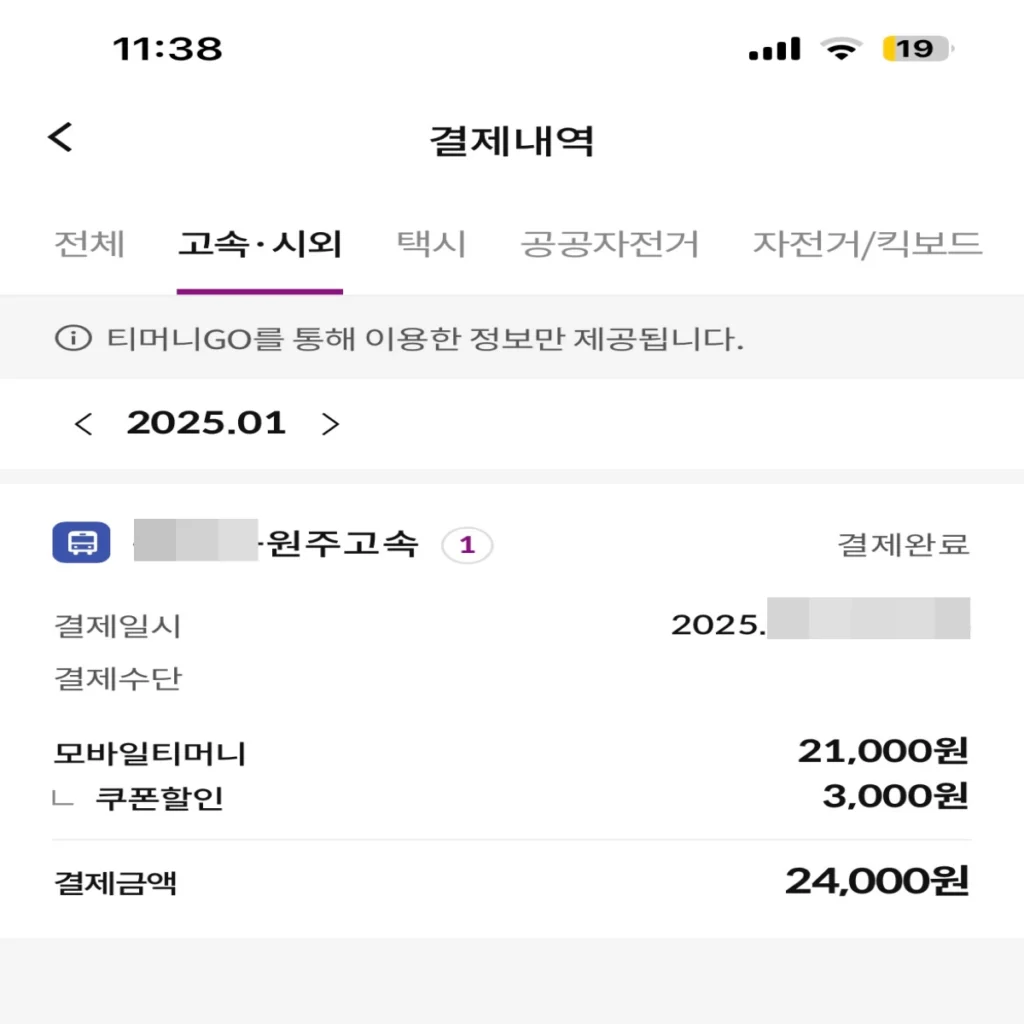The width and height of the screenshot is (1024, 1024).
Task: Tap the blue bus route icon
Action: pos(81,545)
